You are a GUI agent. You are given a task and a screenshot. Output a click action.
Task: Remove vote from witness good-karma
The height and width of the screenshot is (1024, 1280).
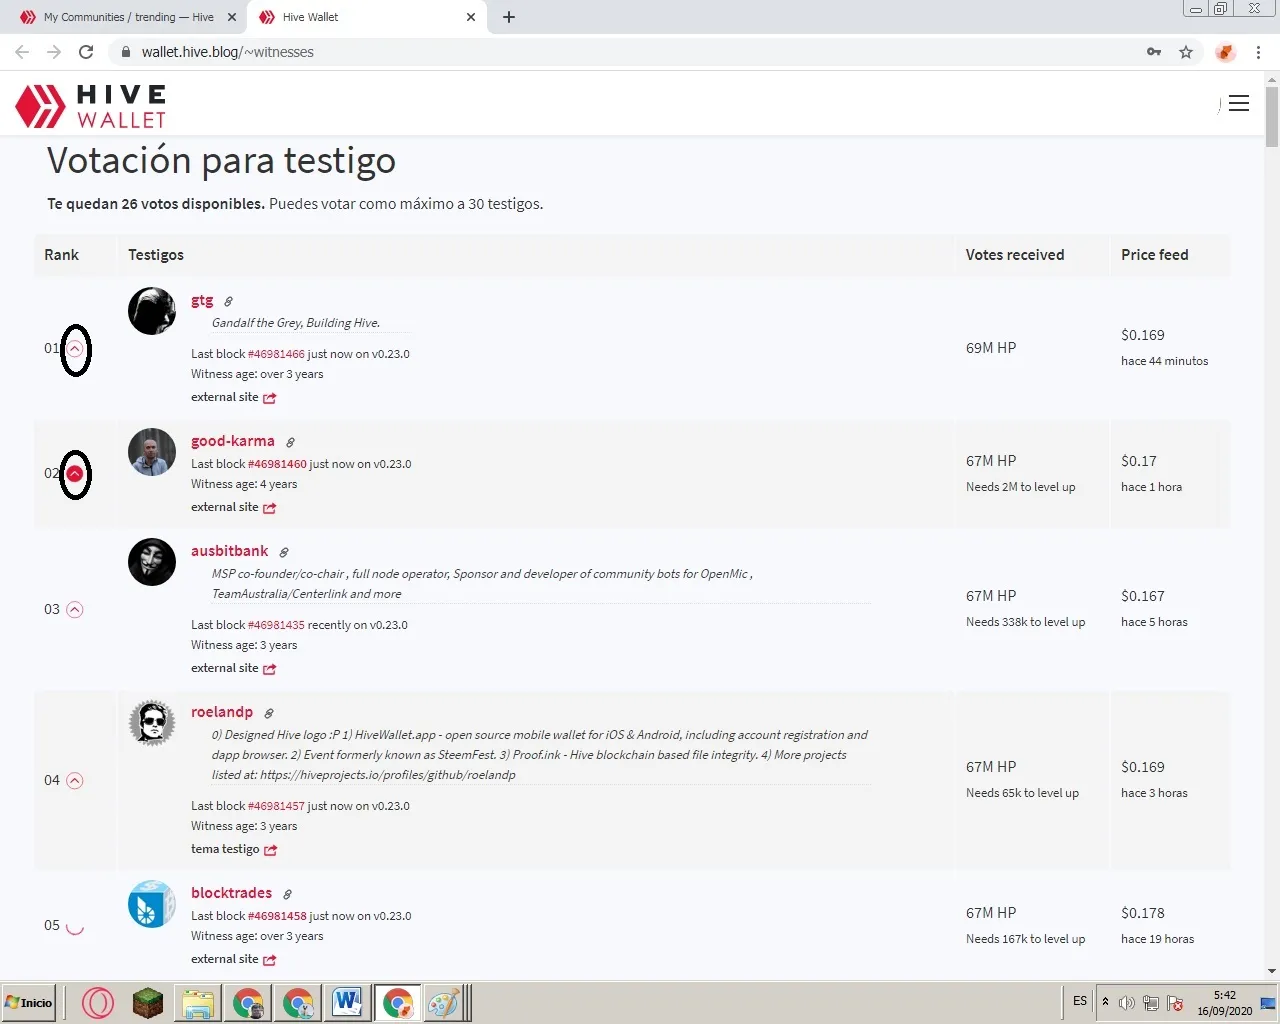pos(75,474)
